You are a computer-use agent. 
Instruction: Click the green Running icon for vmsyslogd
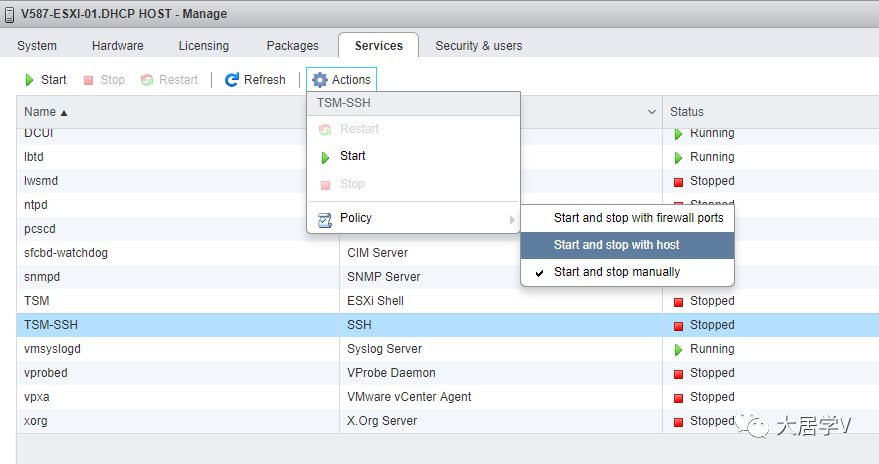click(x=678, y=349)
